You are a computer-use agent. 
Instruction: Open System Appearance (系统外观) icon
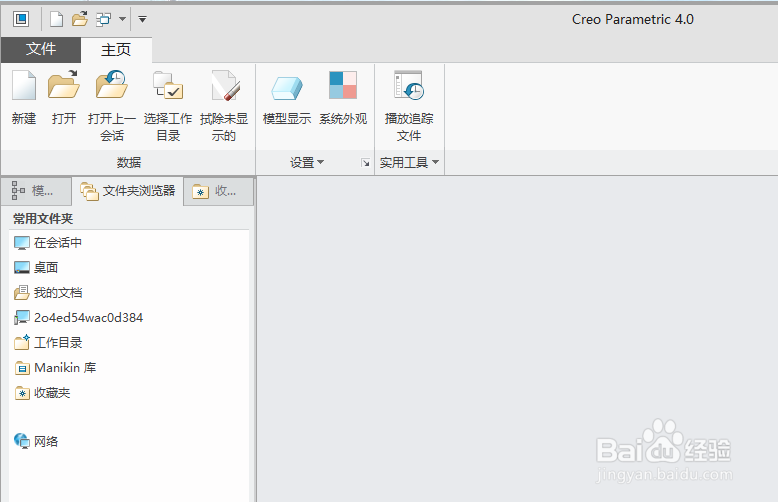pos(343,85)
